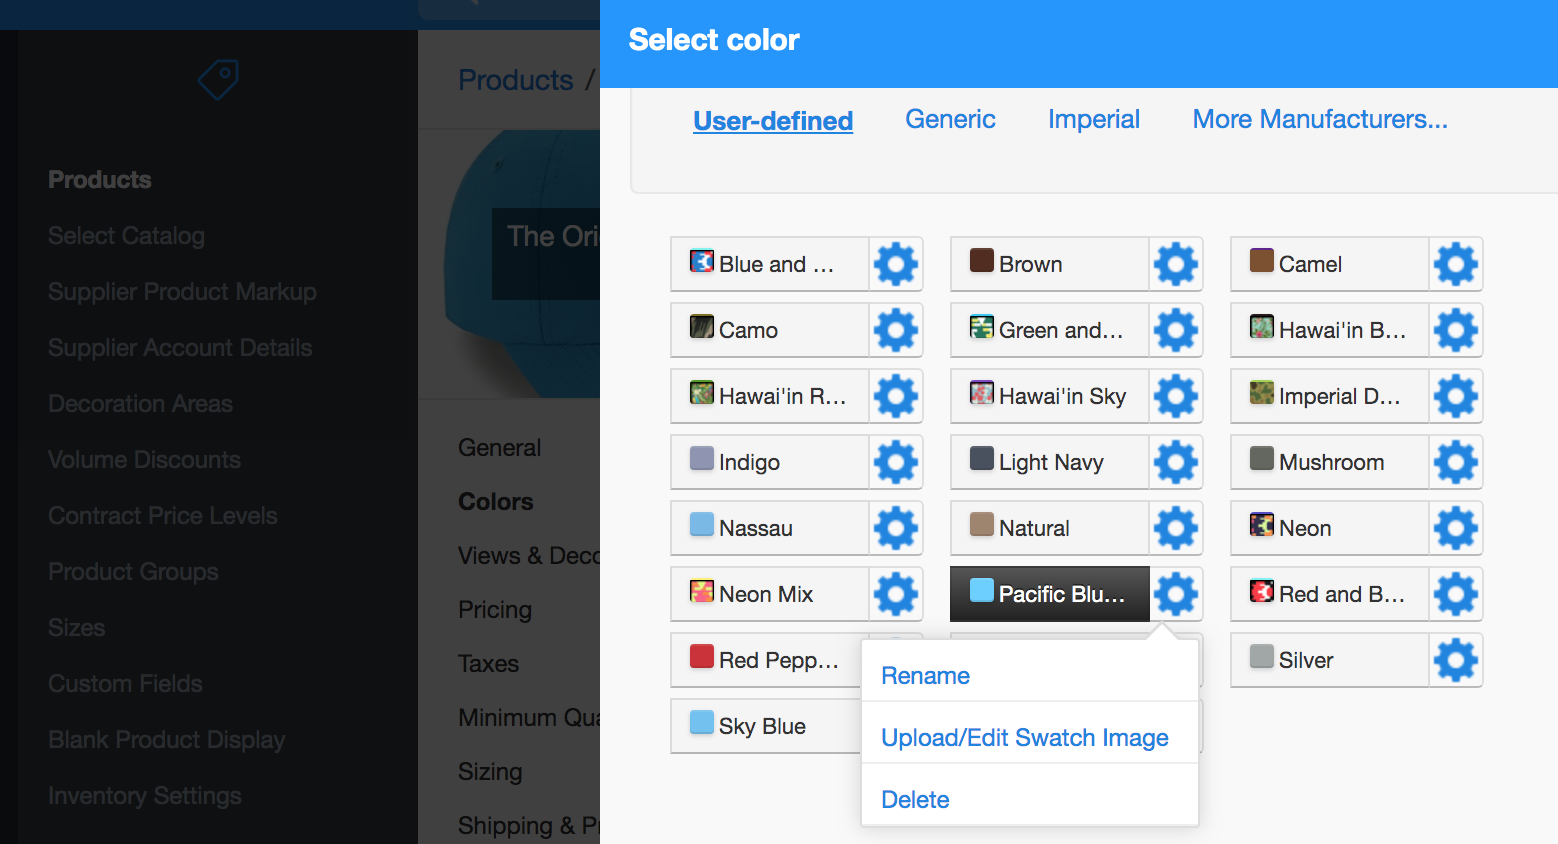Choose Rename from the popup menu
Viewport: 1558px width, 844px height.
tap(925, 676)
